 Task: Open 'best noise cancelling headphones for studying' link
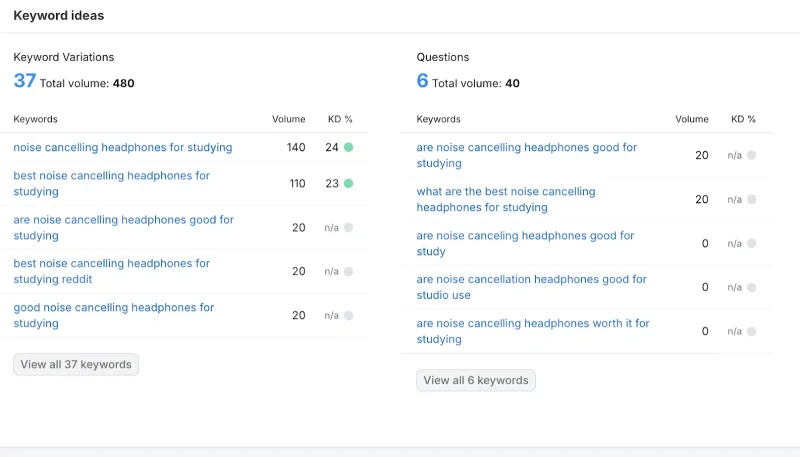point(111,184)
